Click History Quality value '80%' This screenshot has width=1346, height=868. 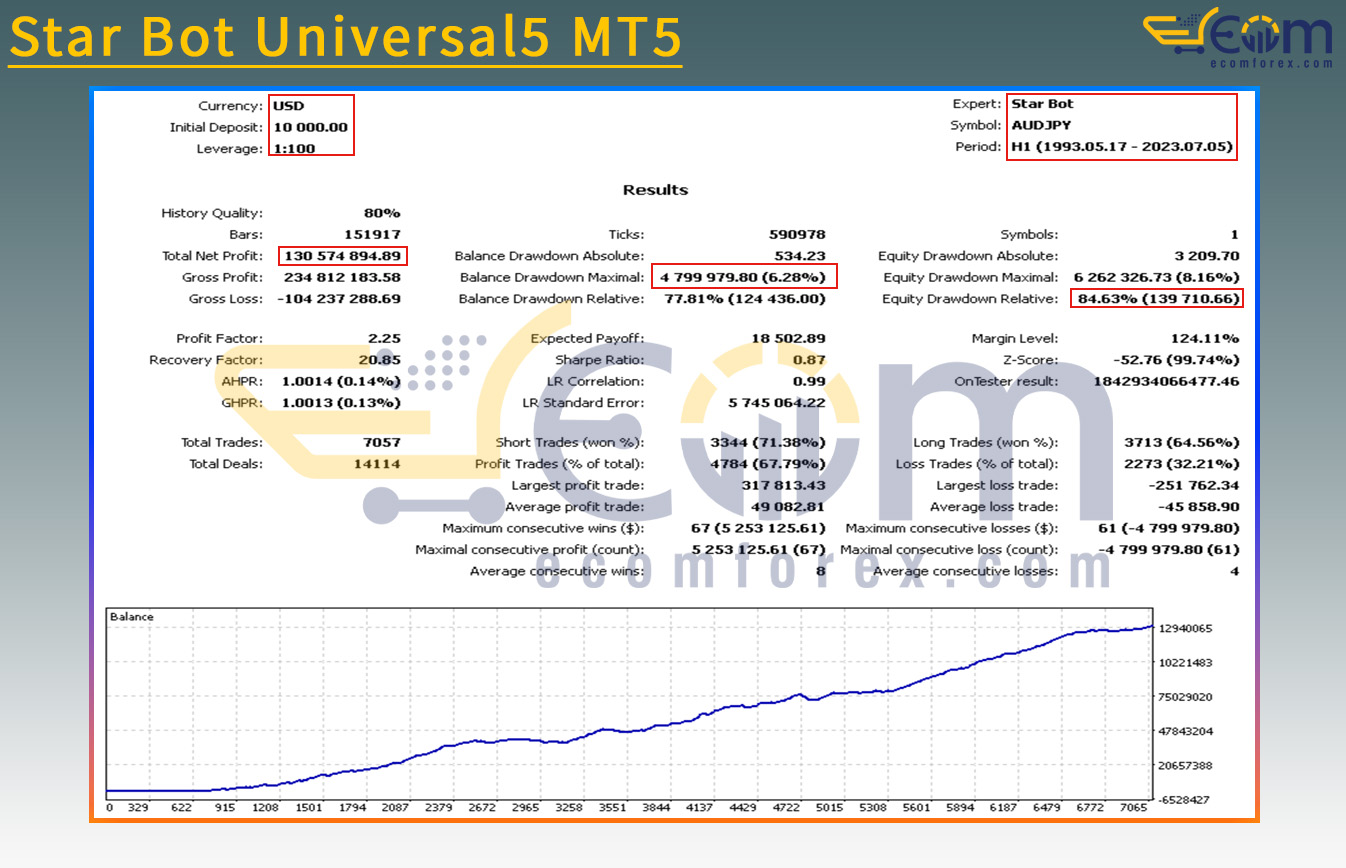pos(382,213)
